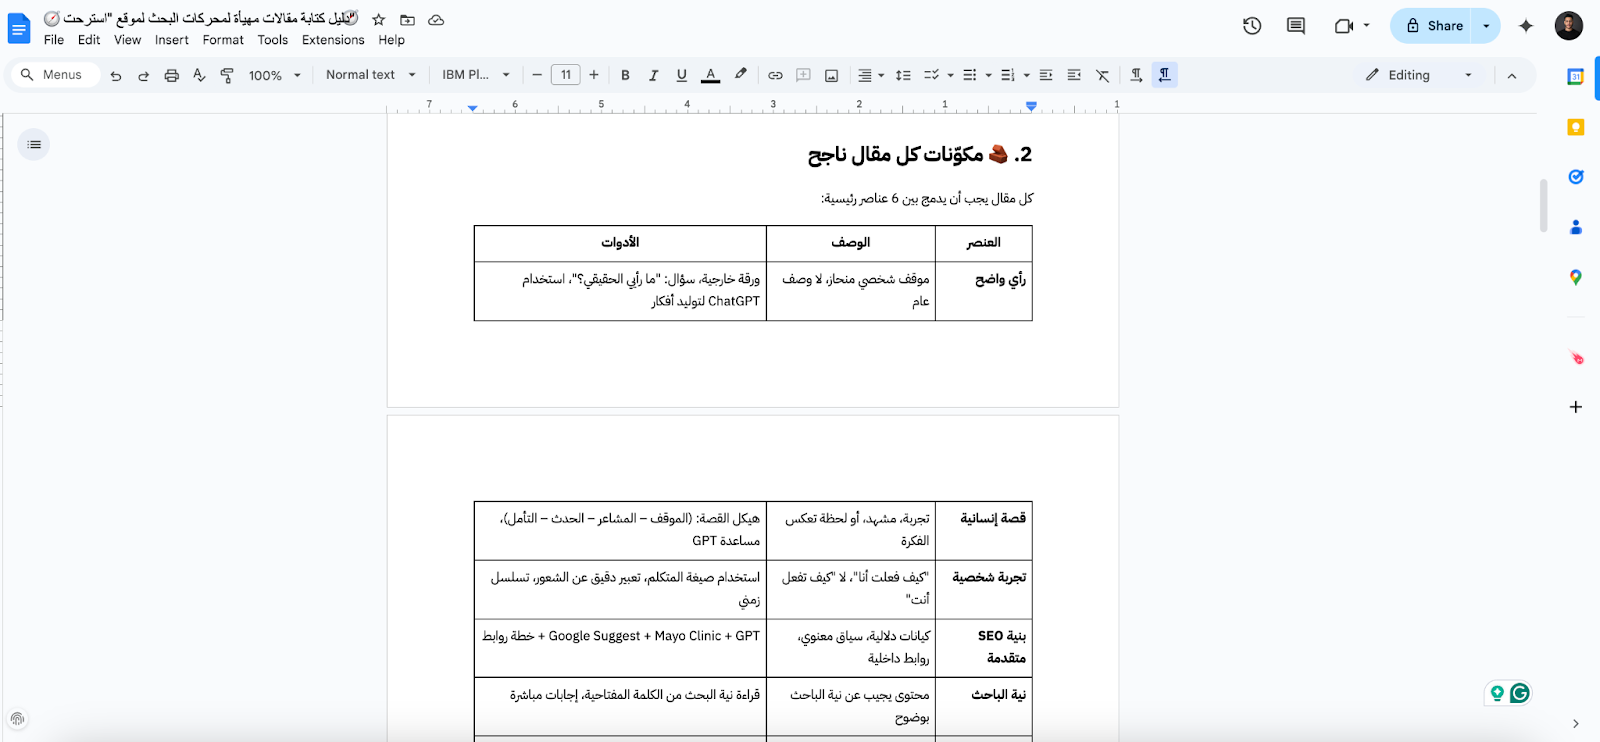Open the Editing mode dropdown

(x=1419, y=75)
